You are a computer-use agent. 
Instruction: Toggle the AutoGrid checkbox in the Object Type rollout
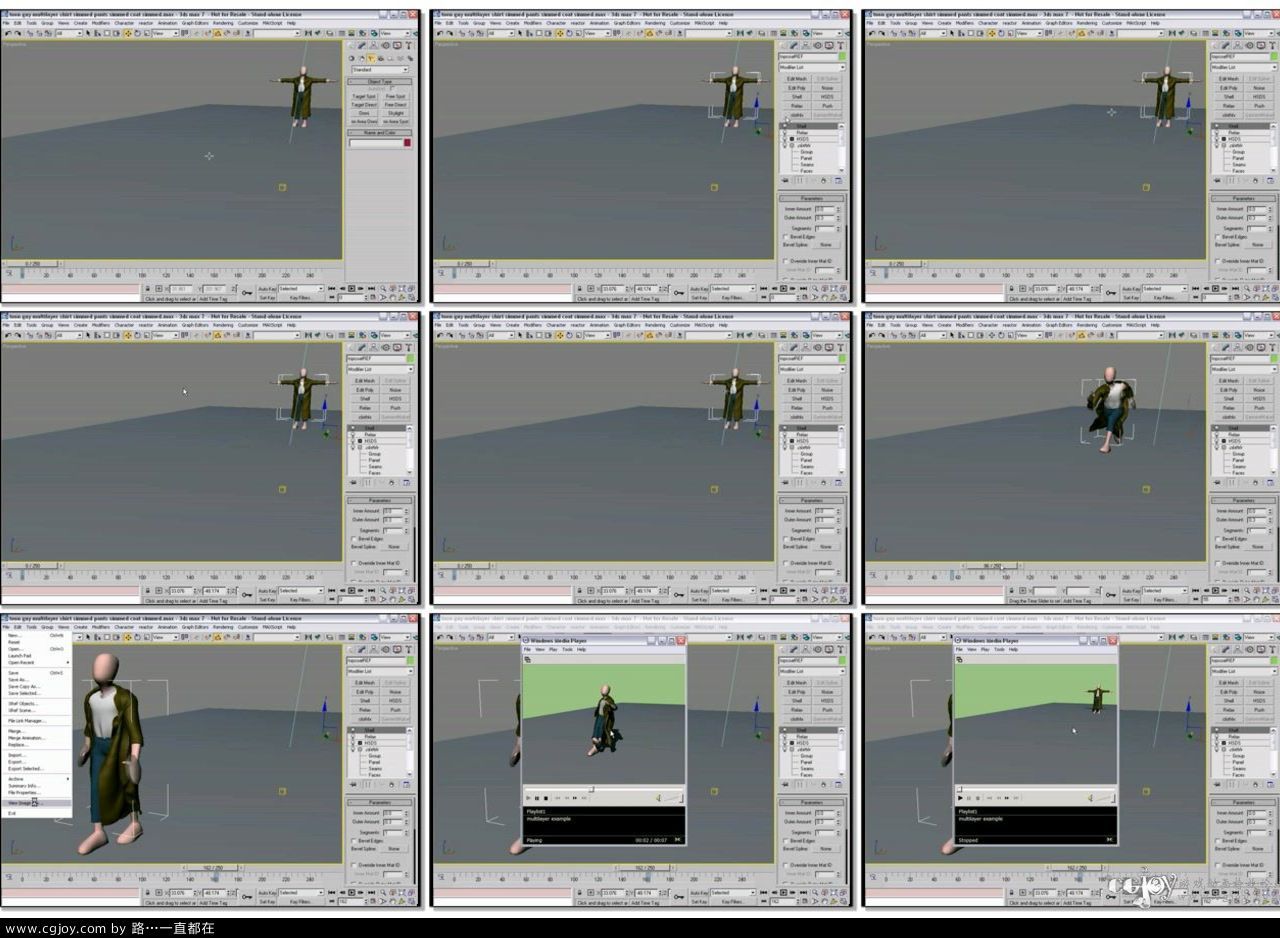pos(391,88)
